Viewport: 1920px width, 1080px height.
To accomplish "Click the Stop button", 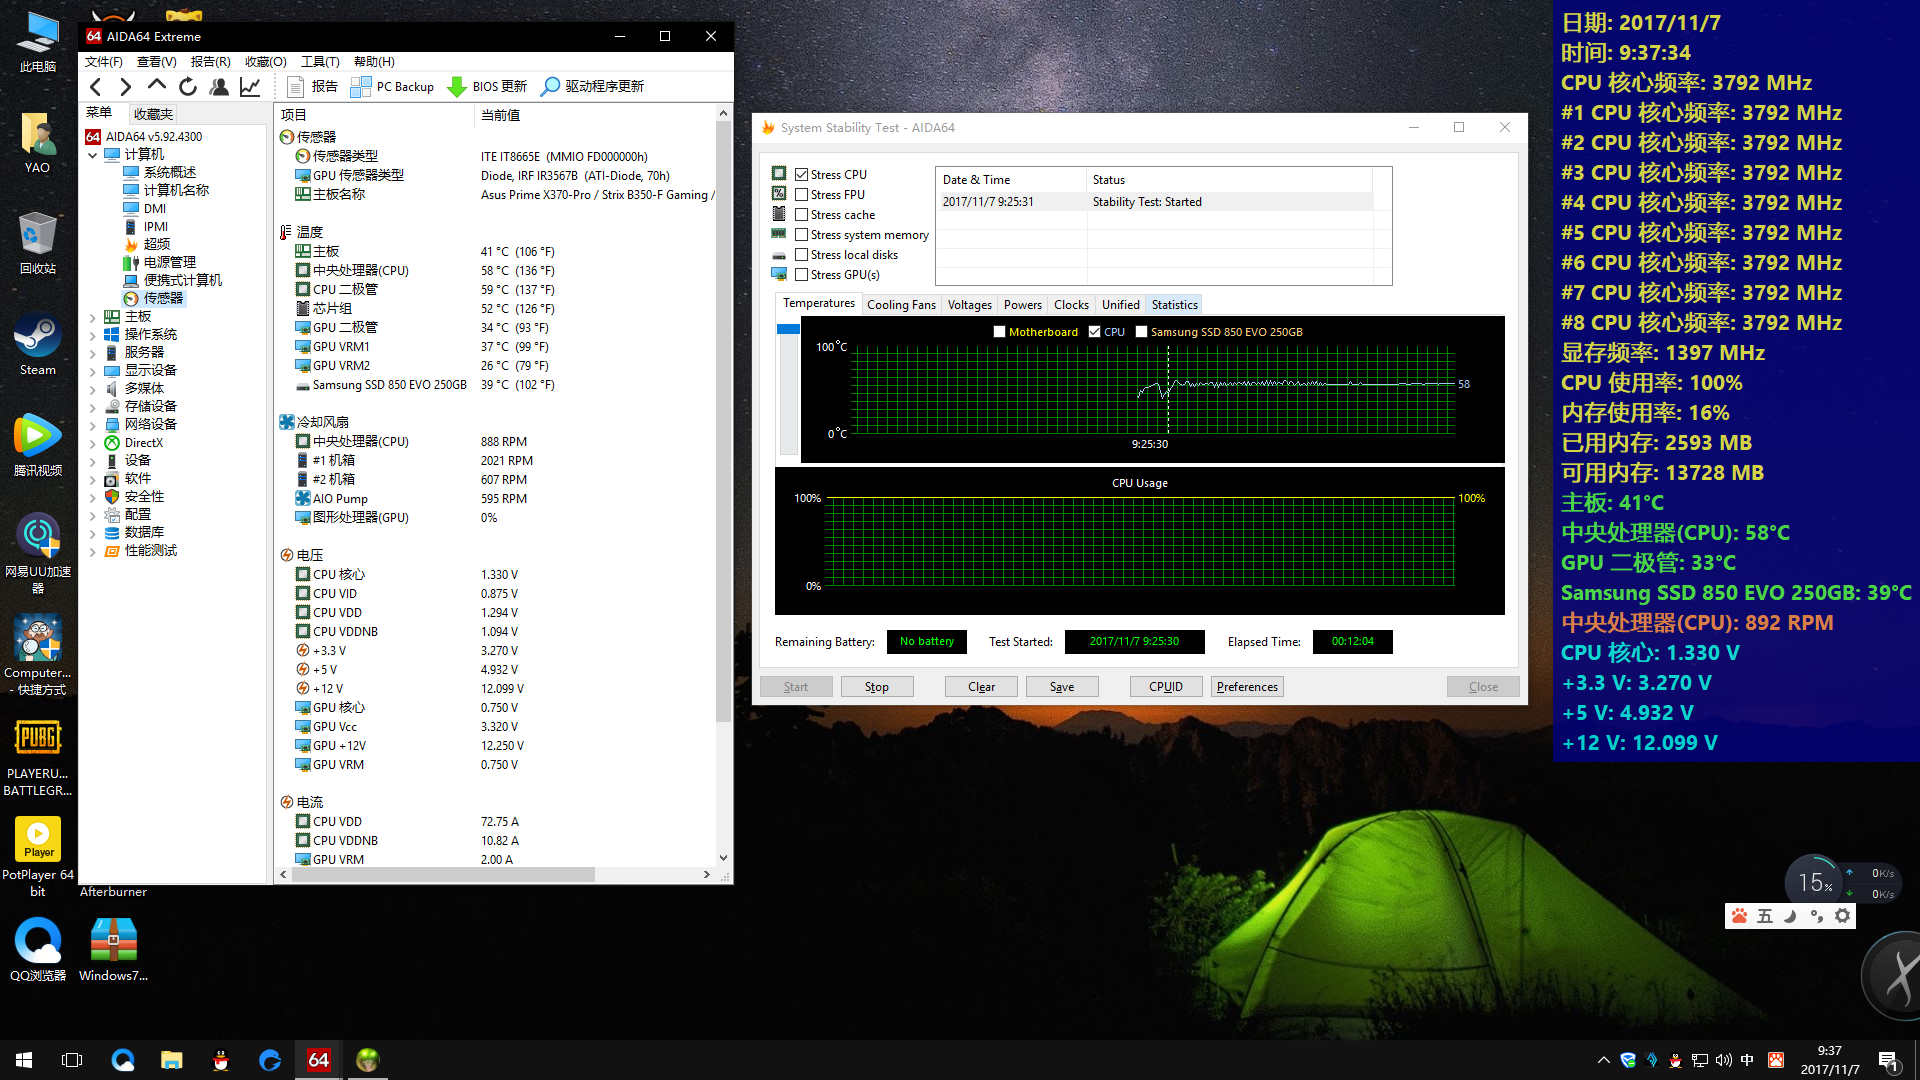I will pyautogui.click(x=877, y=687).
